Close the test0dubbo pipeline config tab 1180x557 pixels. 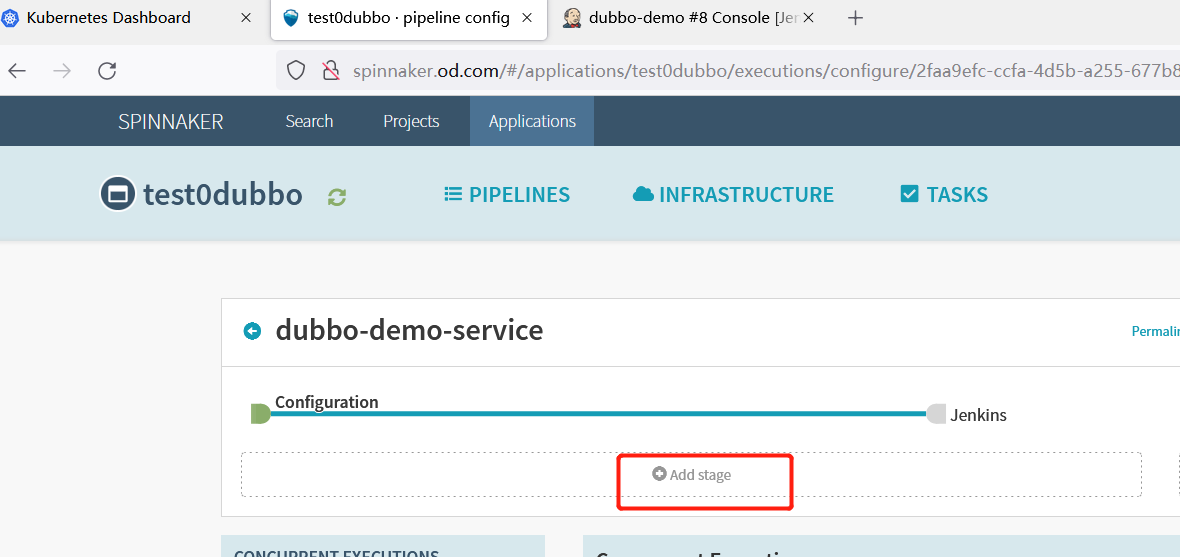click(x=527, y=18)
